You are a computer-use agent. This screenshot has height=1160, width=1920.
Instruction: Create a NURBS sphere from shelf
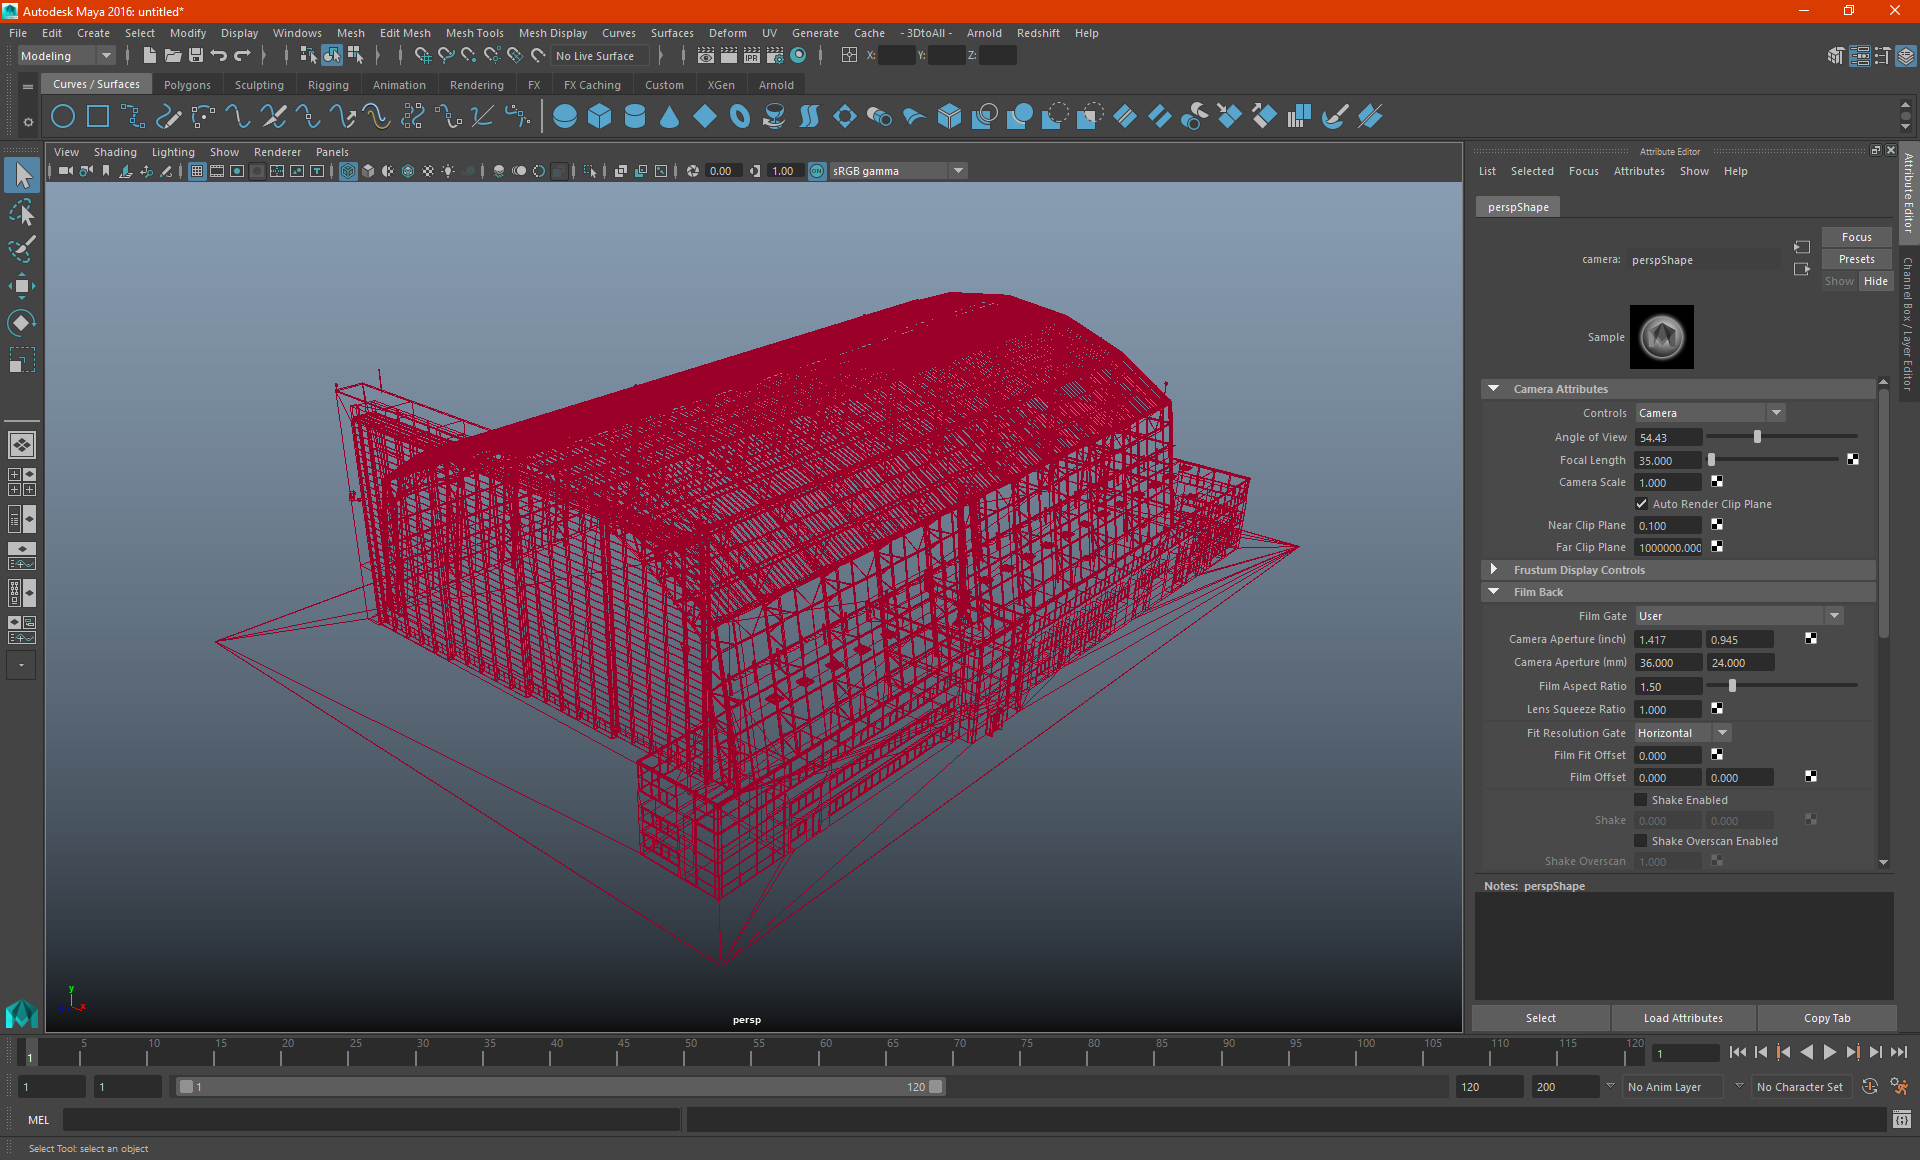coord(565,117)
